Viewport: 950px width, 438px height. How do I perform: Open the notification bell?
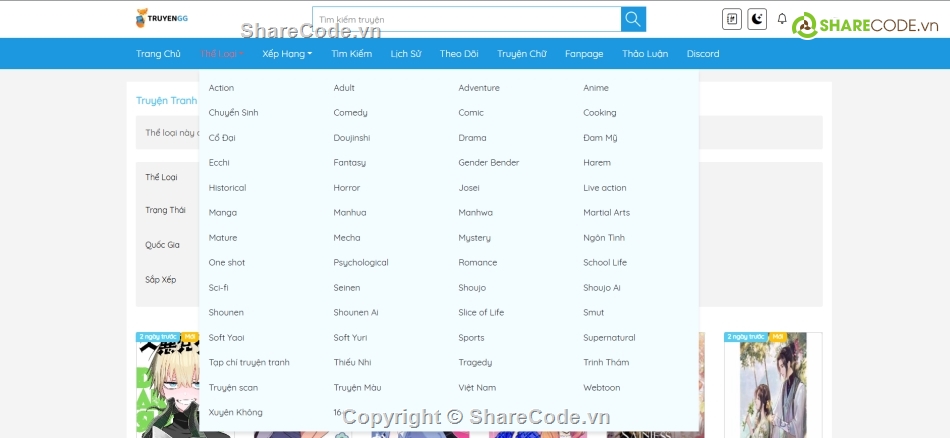click(782, 19)
